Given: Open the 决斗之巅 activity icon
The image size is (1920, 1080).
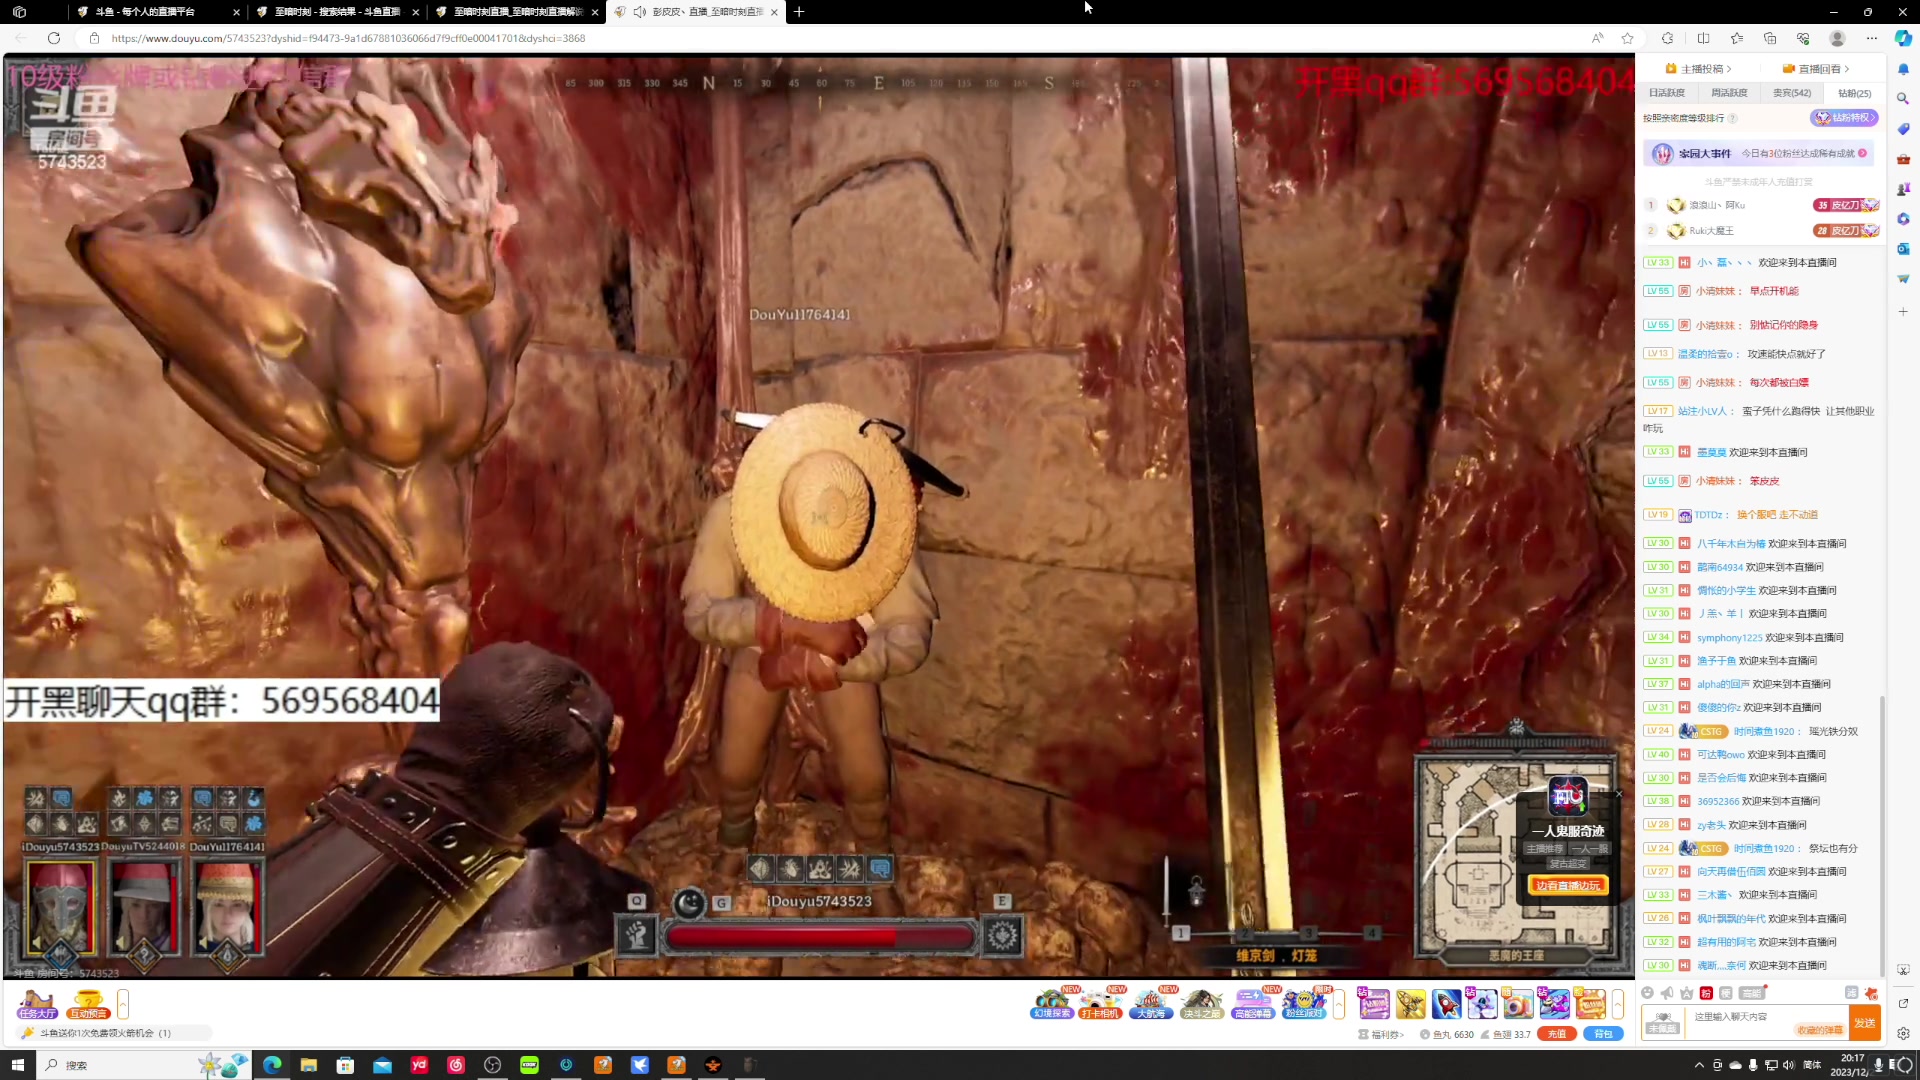Looking at the screenshot, I should point(1202,1003).
